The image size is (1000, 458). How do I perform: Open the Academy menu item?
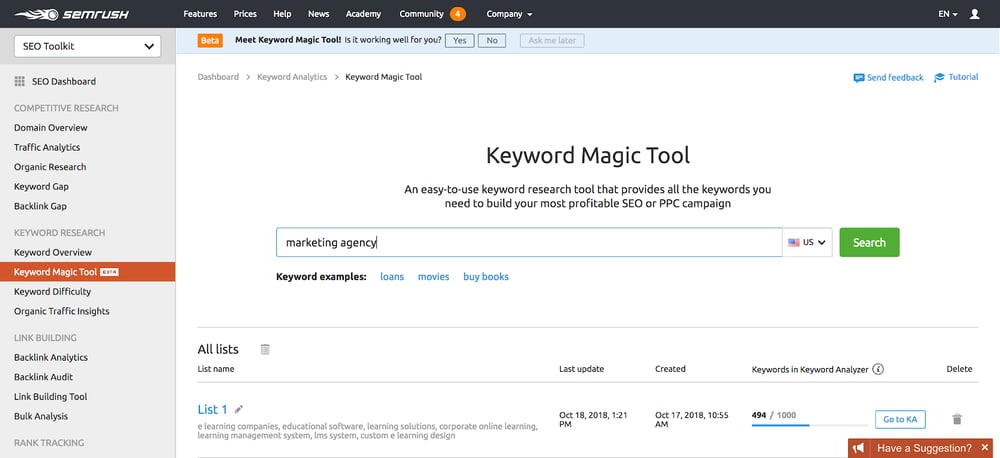pos(363,14)
